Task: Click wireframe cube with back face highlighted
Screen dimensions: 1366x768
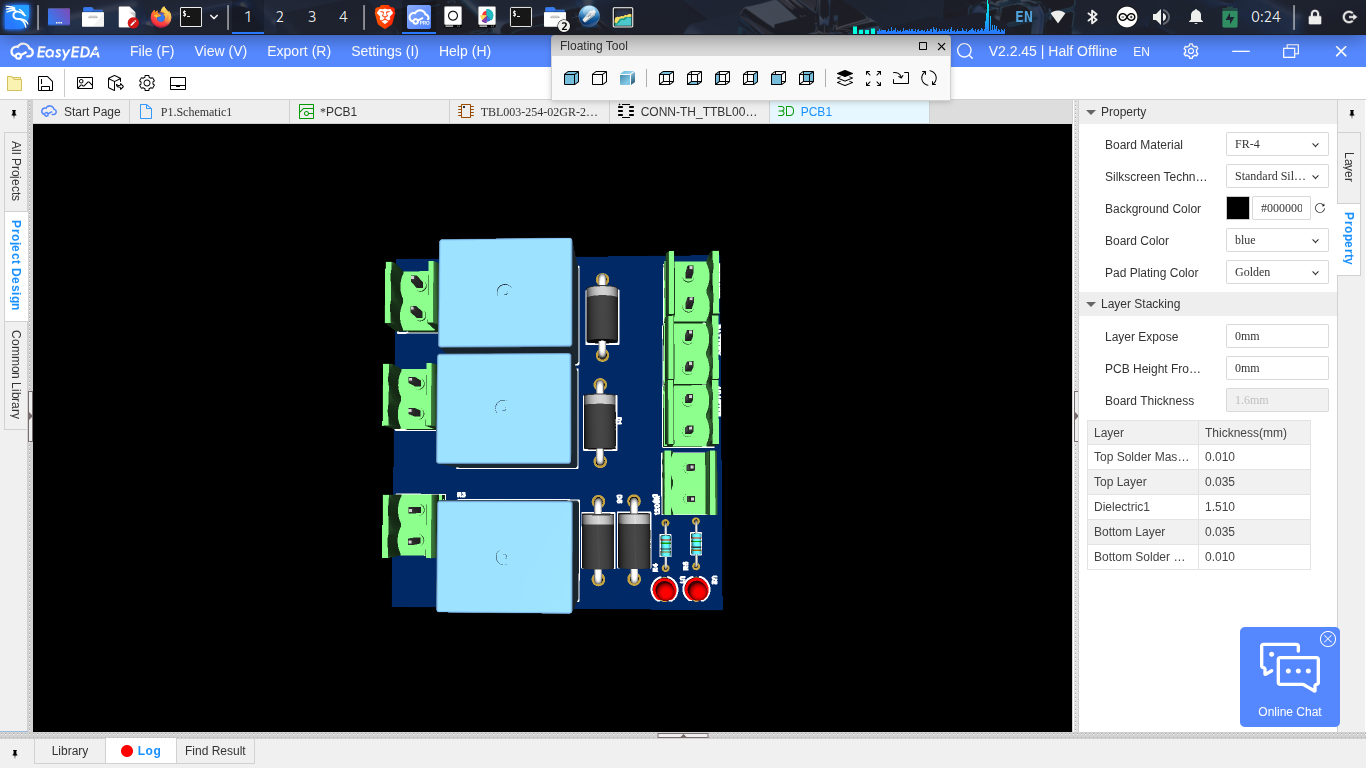Action: [806, 78]
